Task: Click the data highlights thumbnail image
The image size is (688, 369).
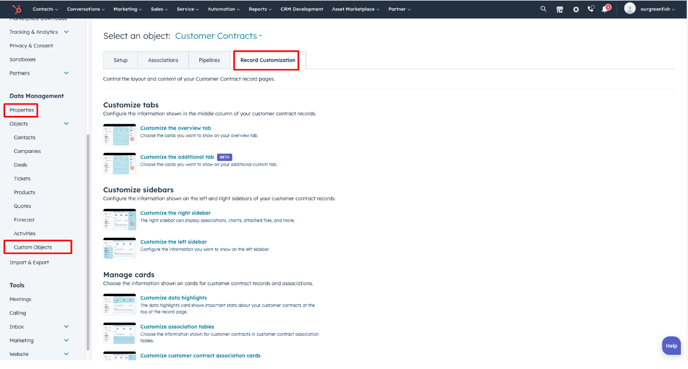Action: 119,304
